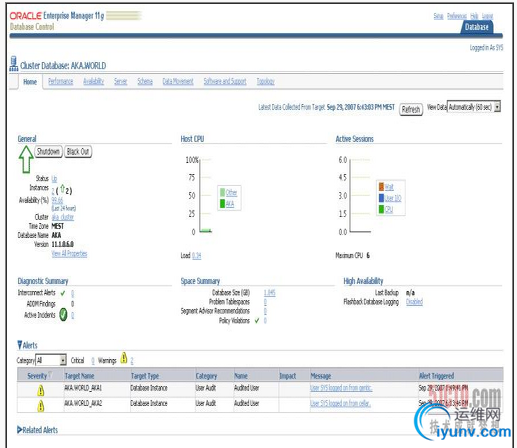Open the aka_cluster link
This screenshot has height=448, width=517.
[x=63, y=217]
